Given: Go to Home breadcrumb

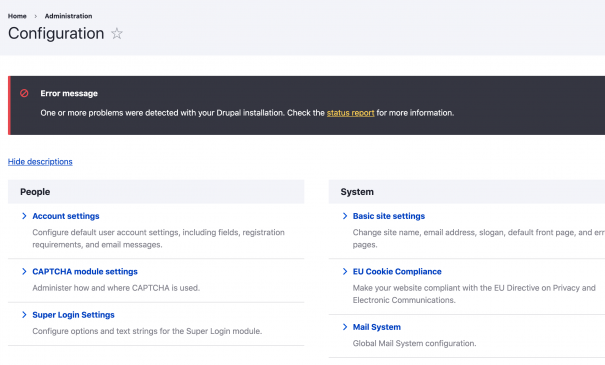Looking at the screenshot, I should (17, 16).
